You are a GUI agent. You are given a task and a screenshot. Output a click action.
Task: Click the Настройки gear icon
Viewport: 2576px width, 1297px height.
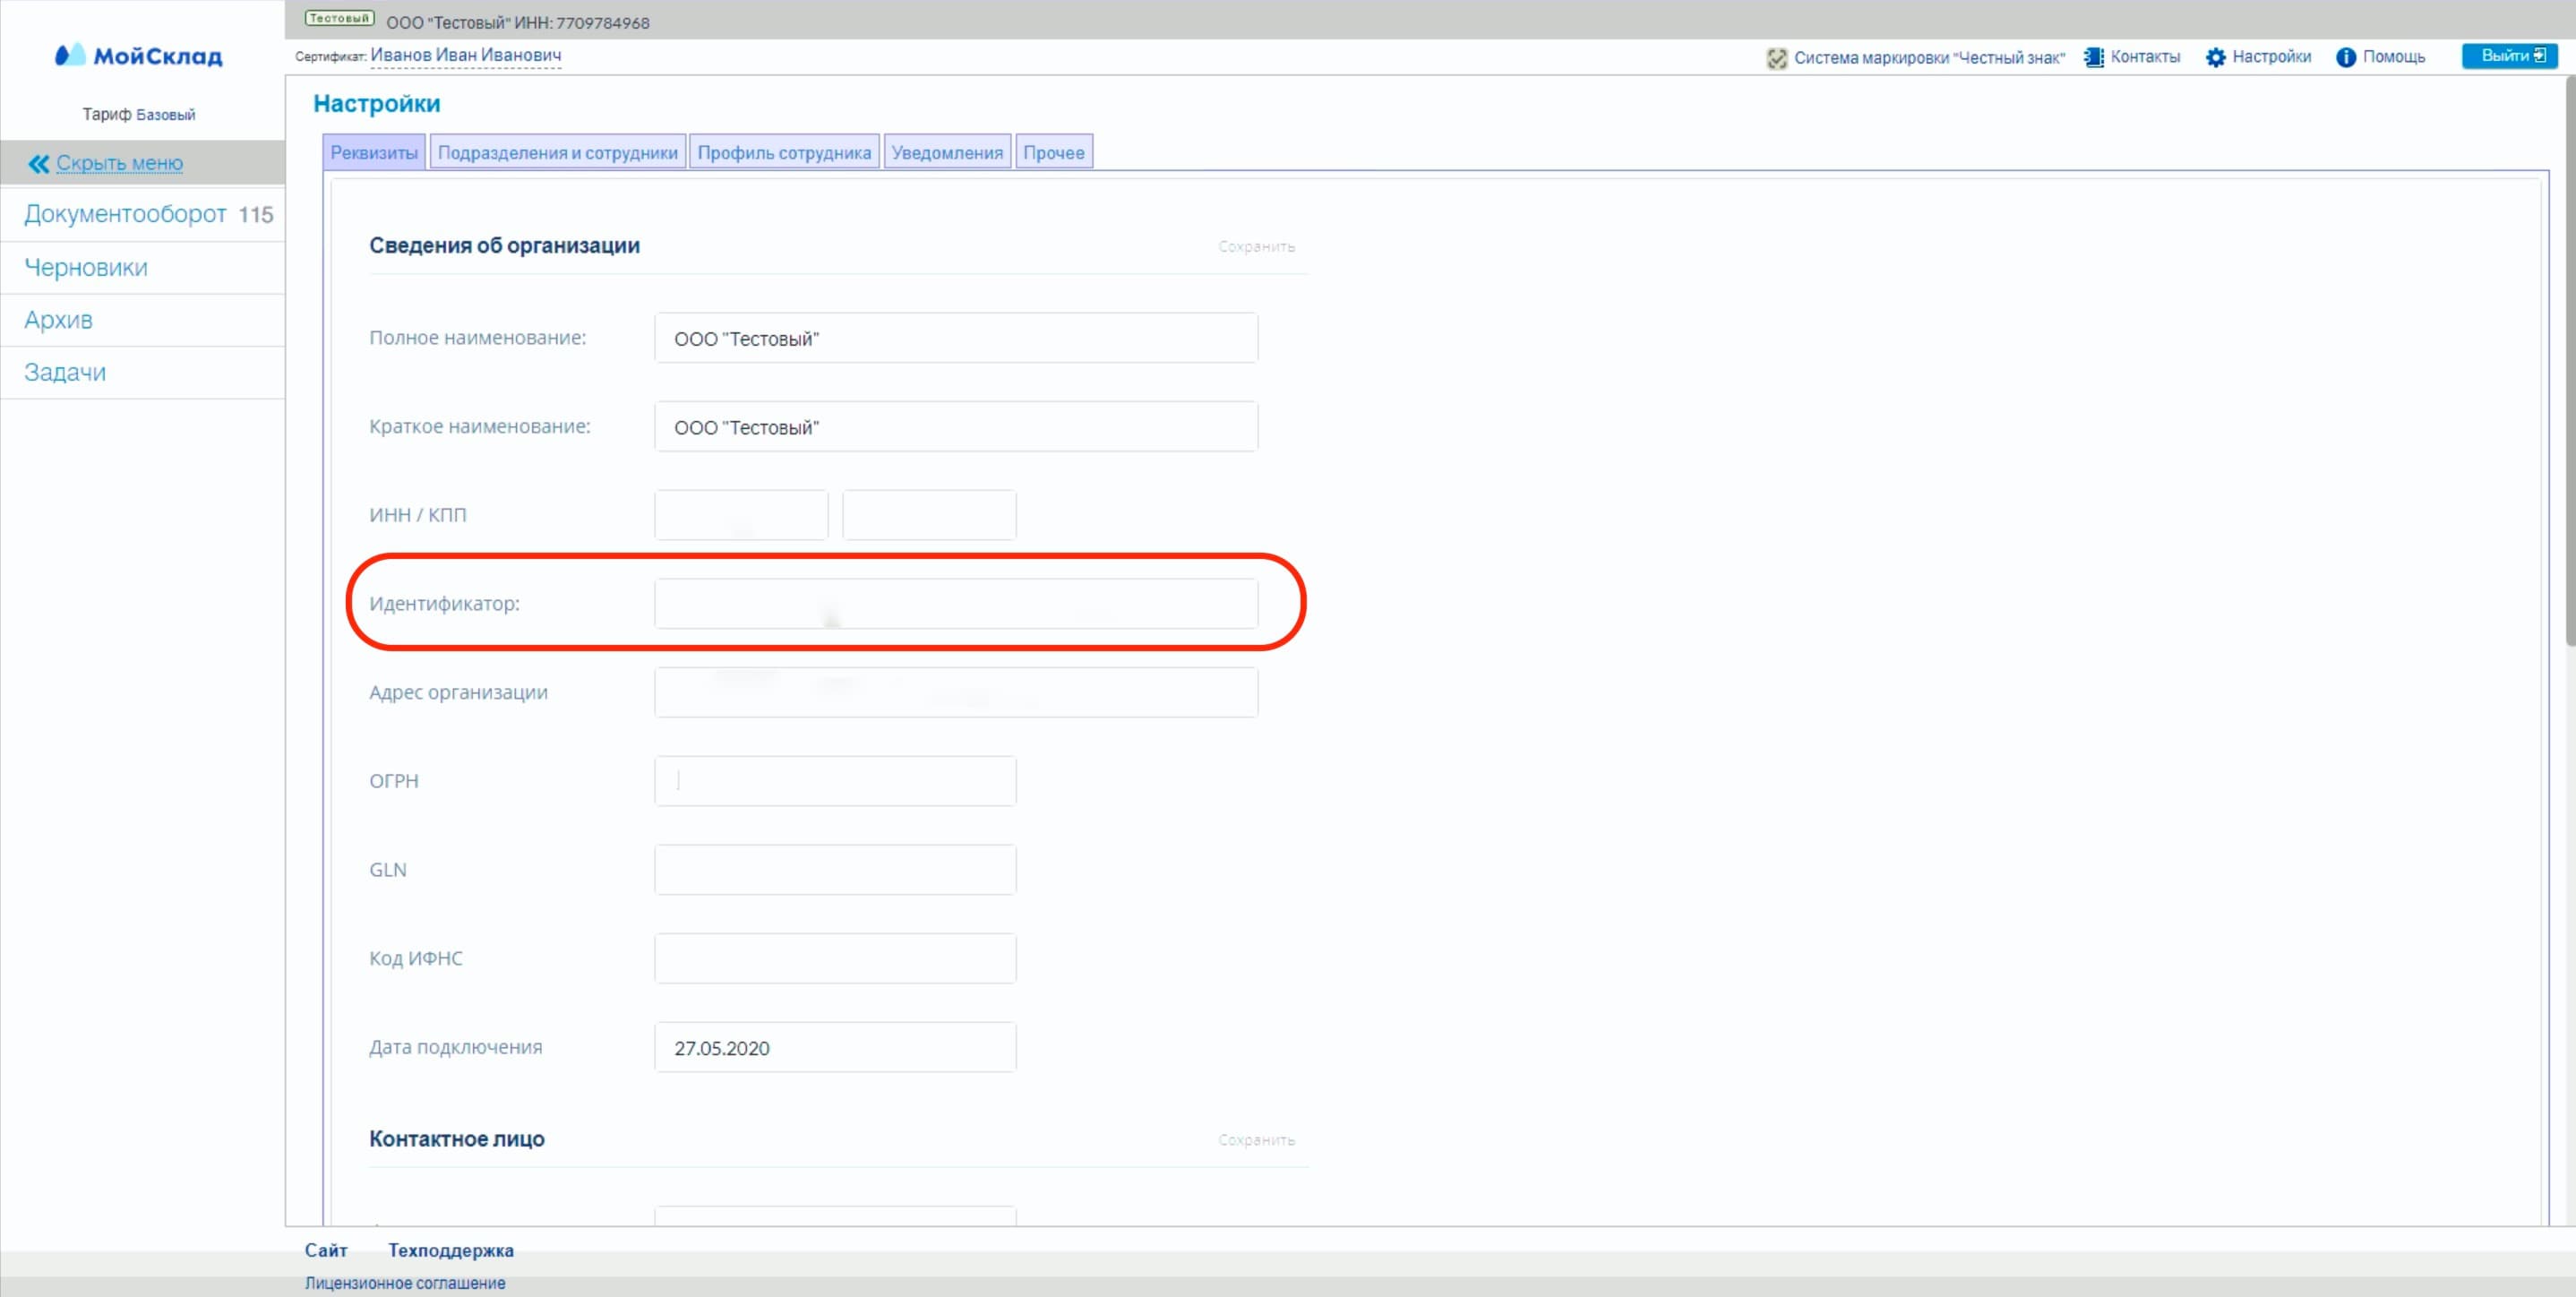2215,57
